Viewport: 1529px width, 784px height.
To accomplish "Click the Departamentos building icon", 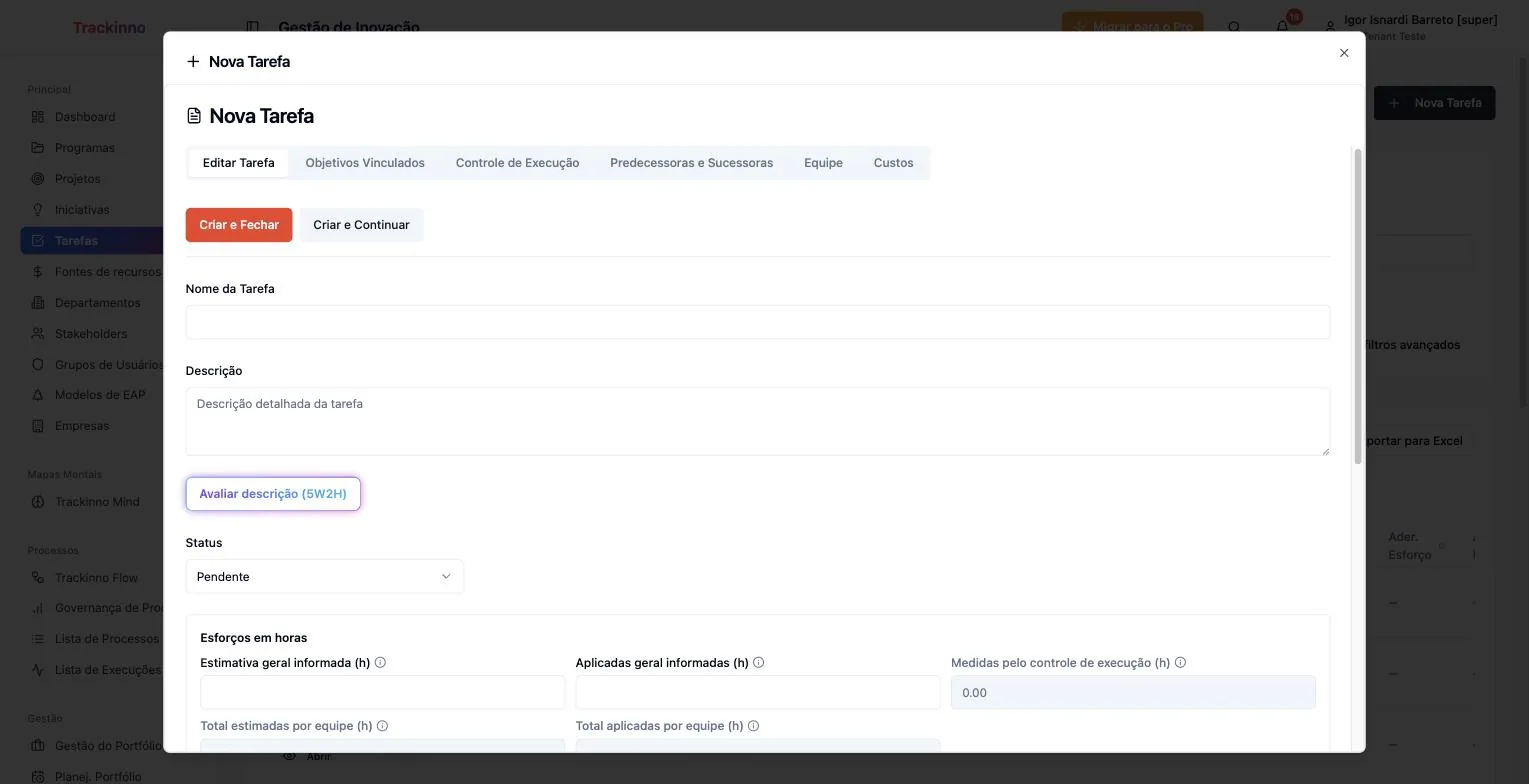I will click(x=38, y=303).
